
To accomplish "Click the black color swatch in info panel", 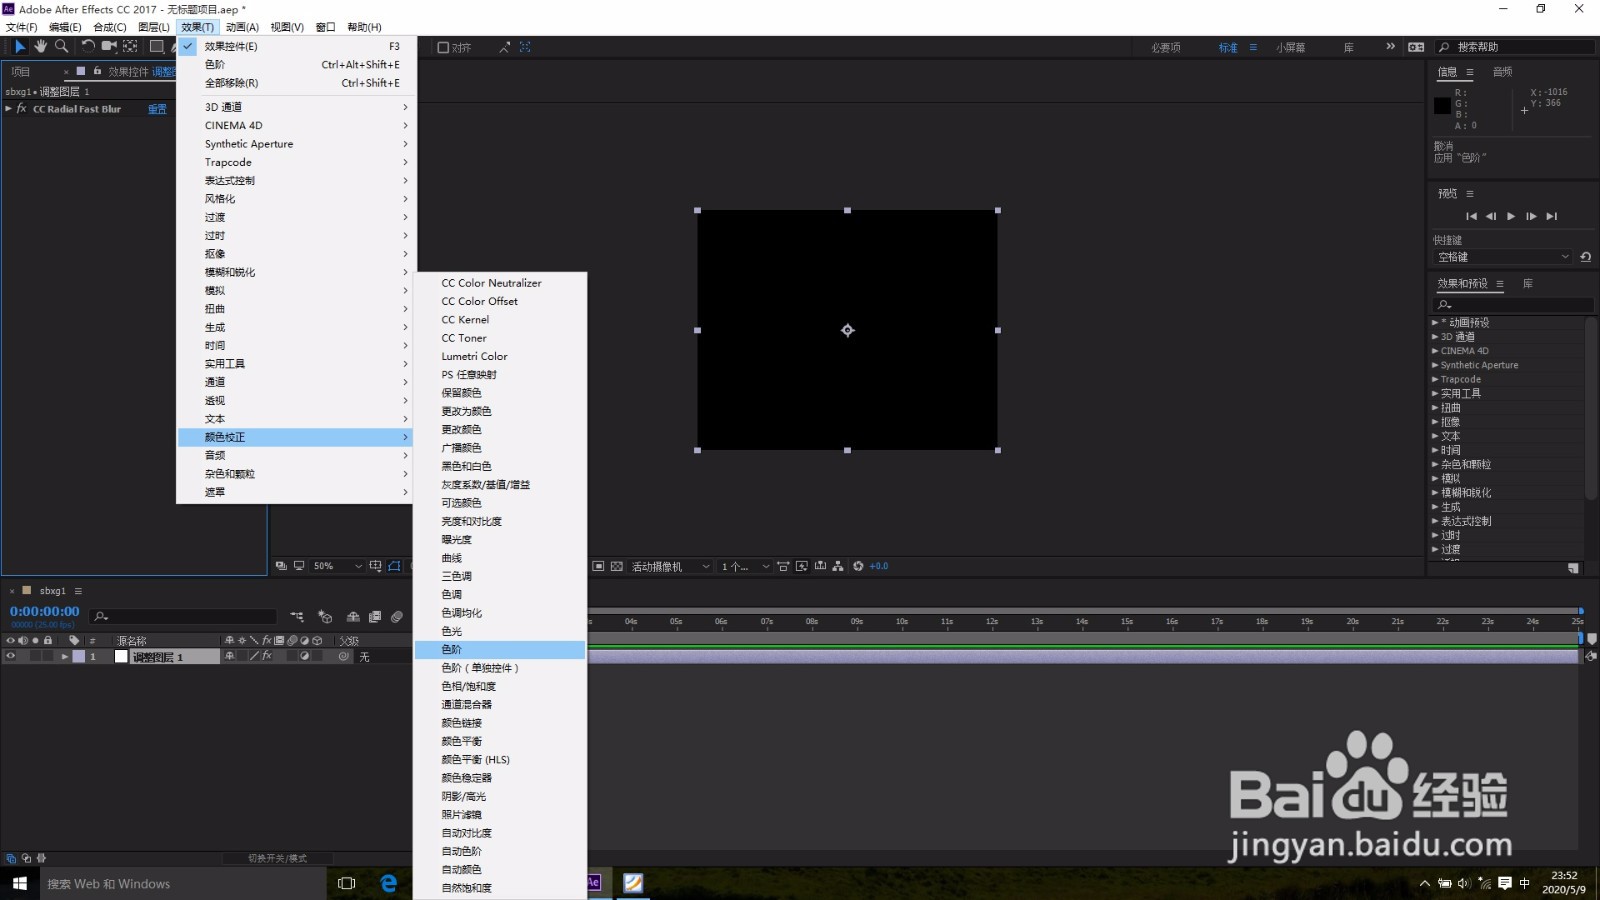I will tap(1442, 105).
